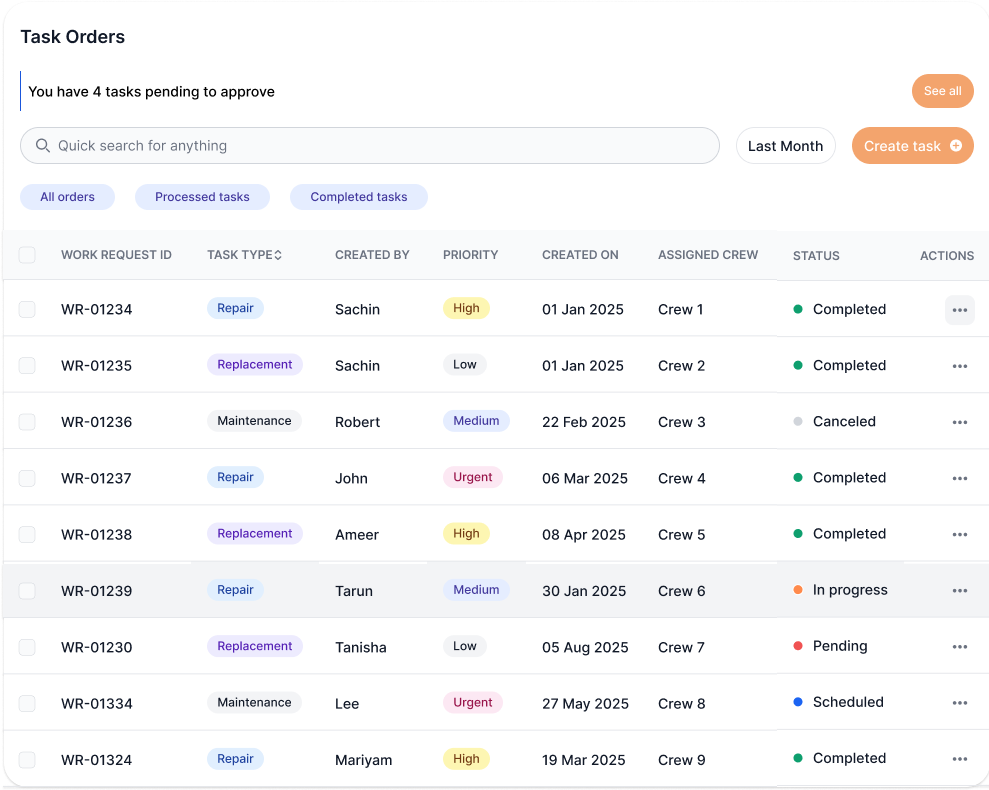Click the plus icon on Create task
This screenshot has height=790, width=989.
pos(956,146)
